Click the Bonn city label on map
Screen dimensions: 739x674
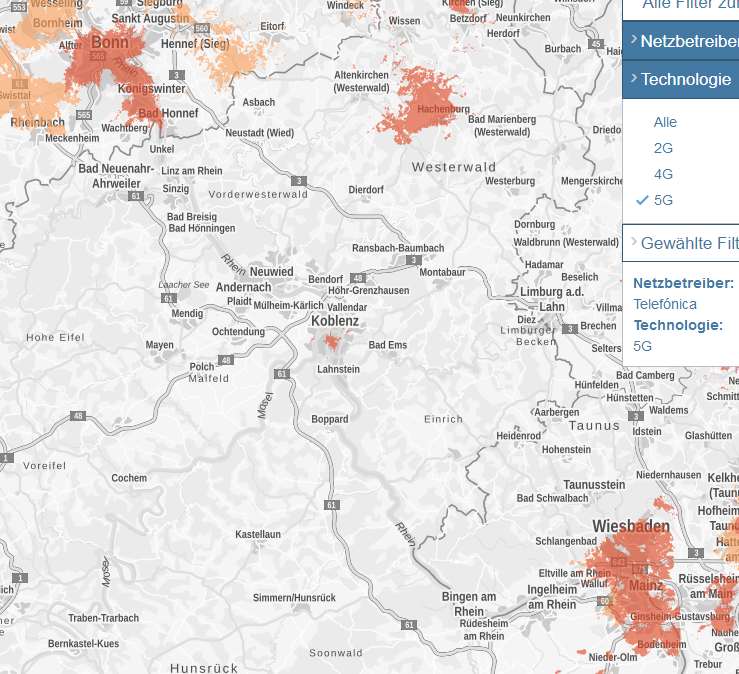[x=110, y=42]
